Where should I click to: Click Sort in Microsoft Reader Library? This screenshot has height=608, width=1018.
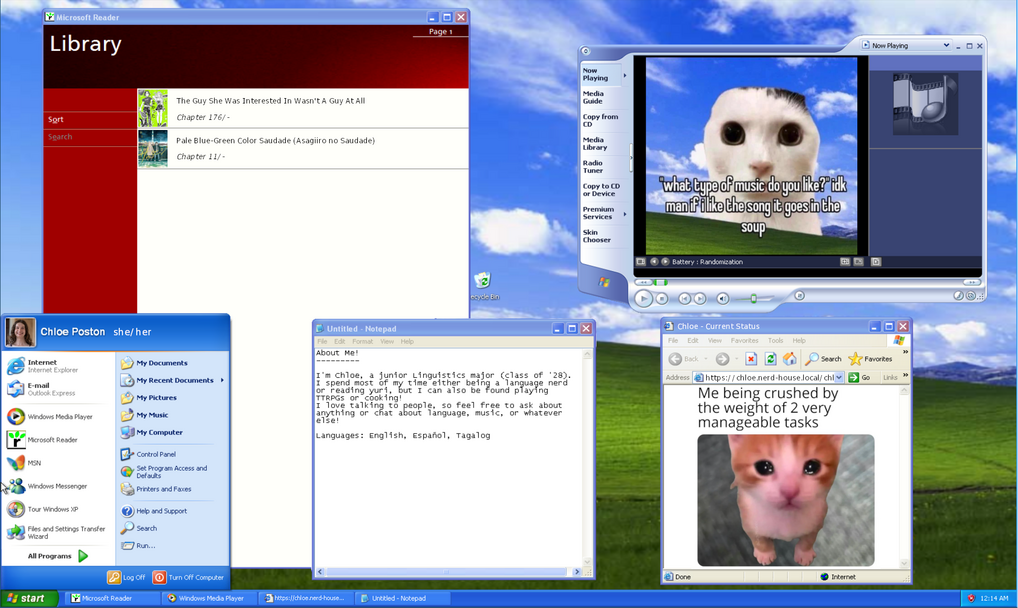point(56,120)
